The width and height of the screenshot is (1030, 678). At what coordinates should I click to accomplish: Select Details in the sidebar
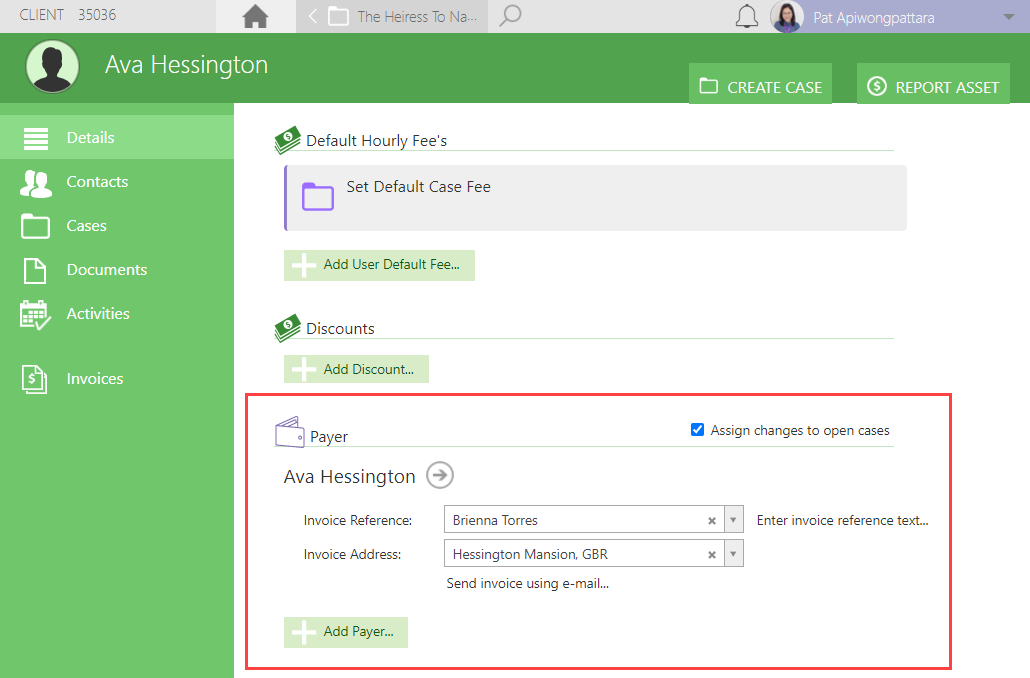[x=117, y=137]
